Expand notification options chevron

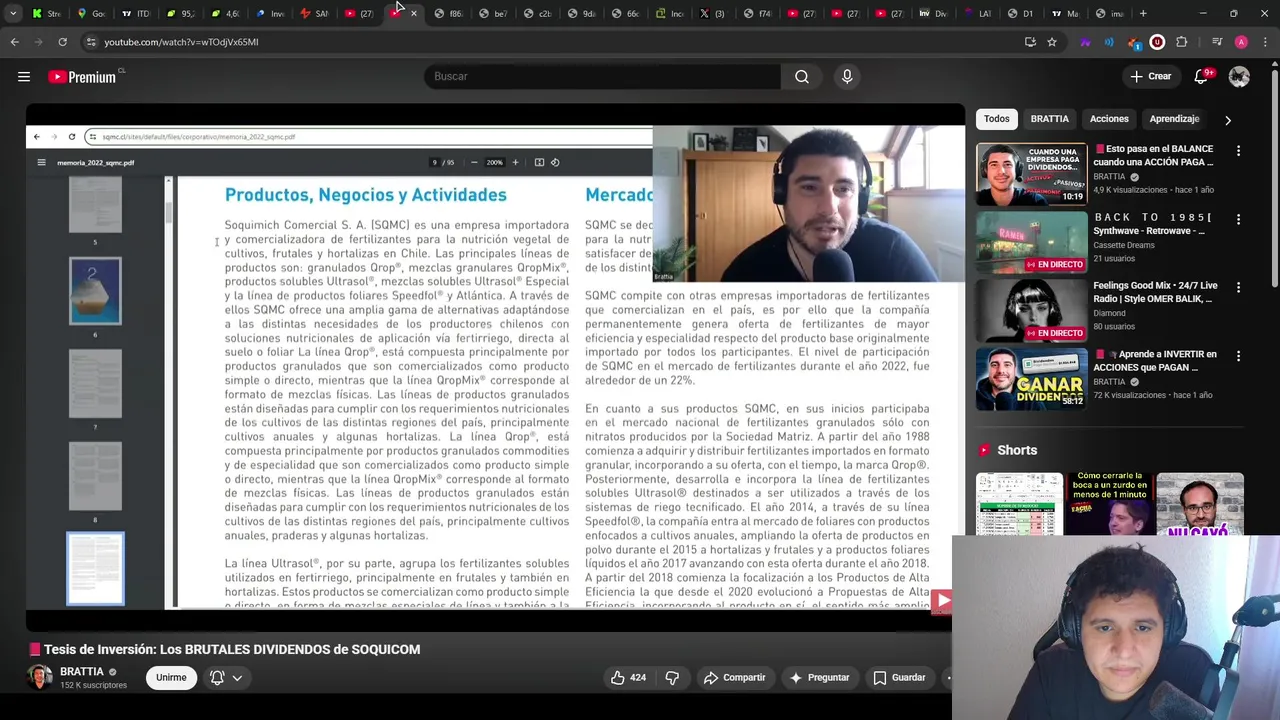[237, 678]
